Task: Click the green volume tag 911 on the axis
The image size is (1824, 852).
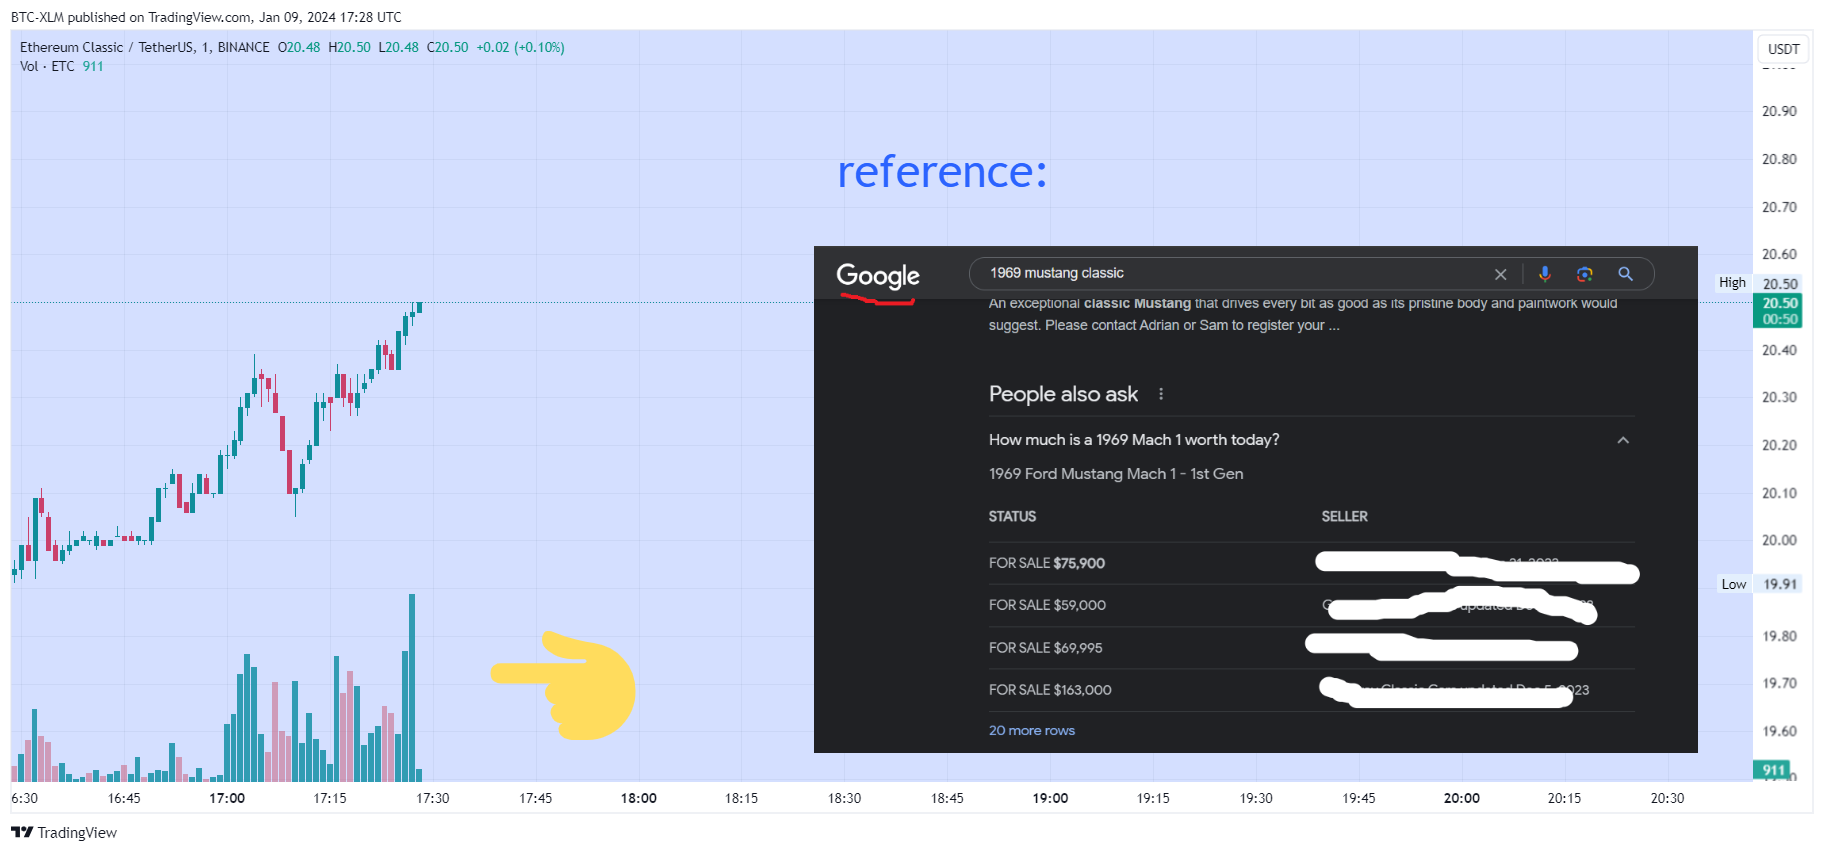Action: 1774,770
